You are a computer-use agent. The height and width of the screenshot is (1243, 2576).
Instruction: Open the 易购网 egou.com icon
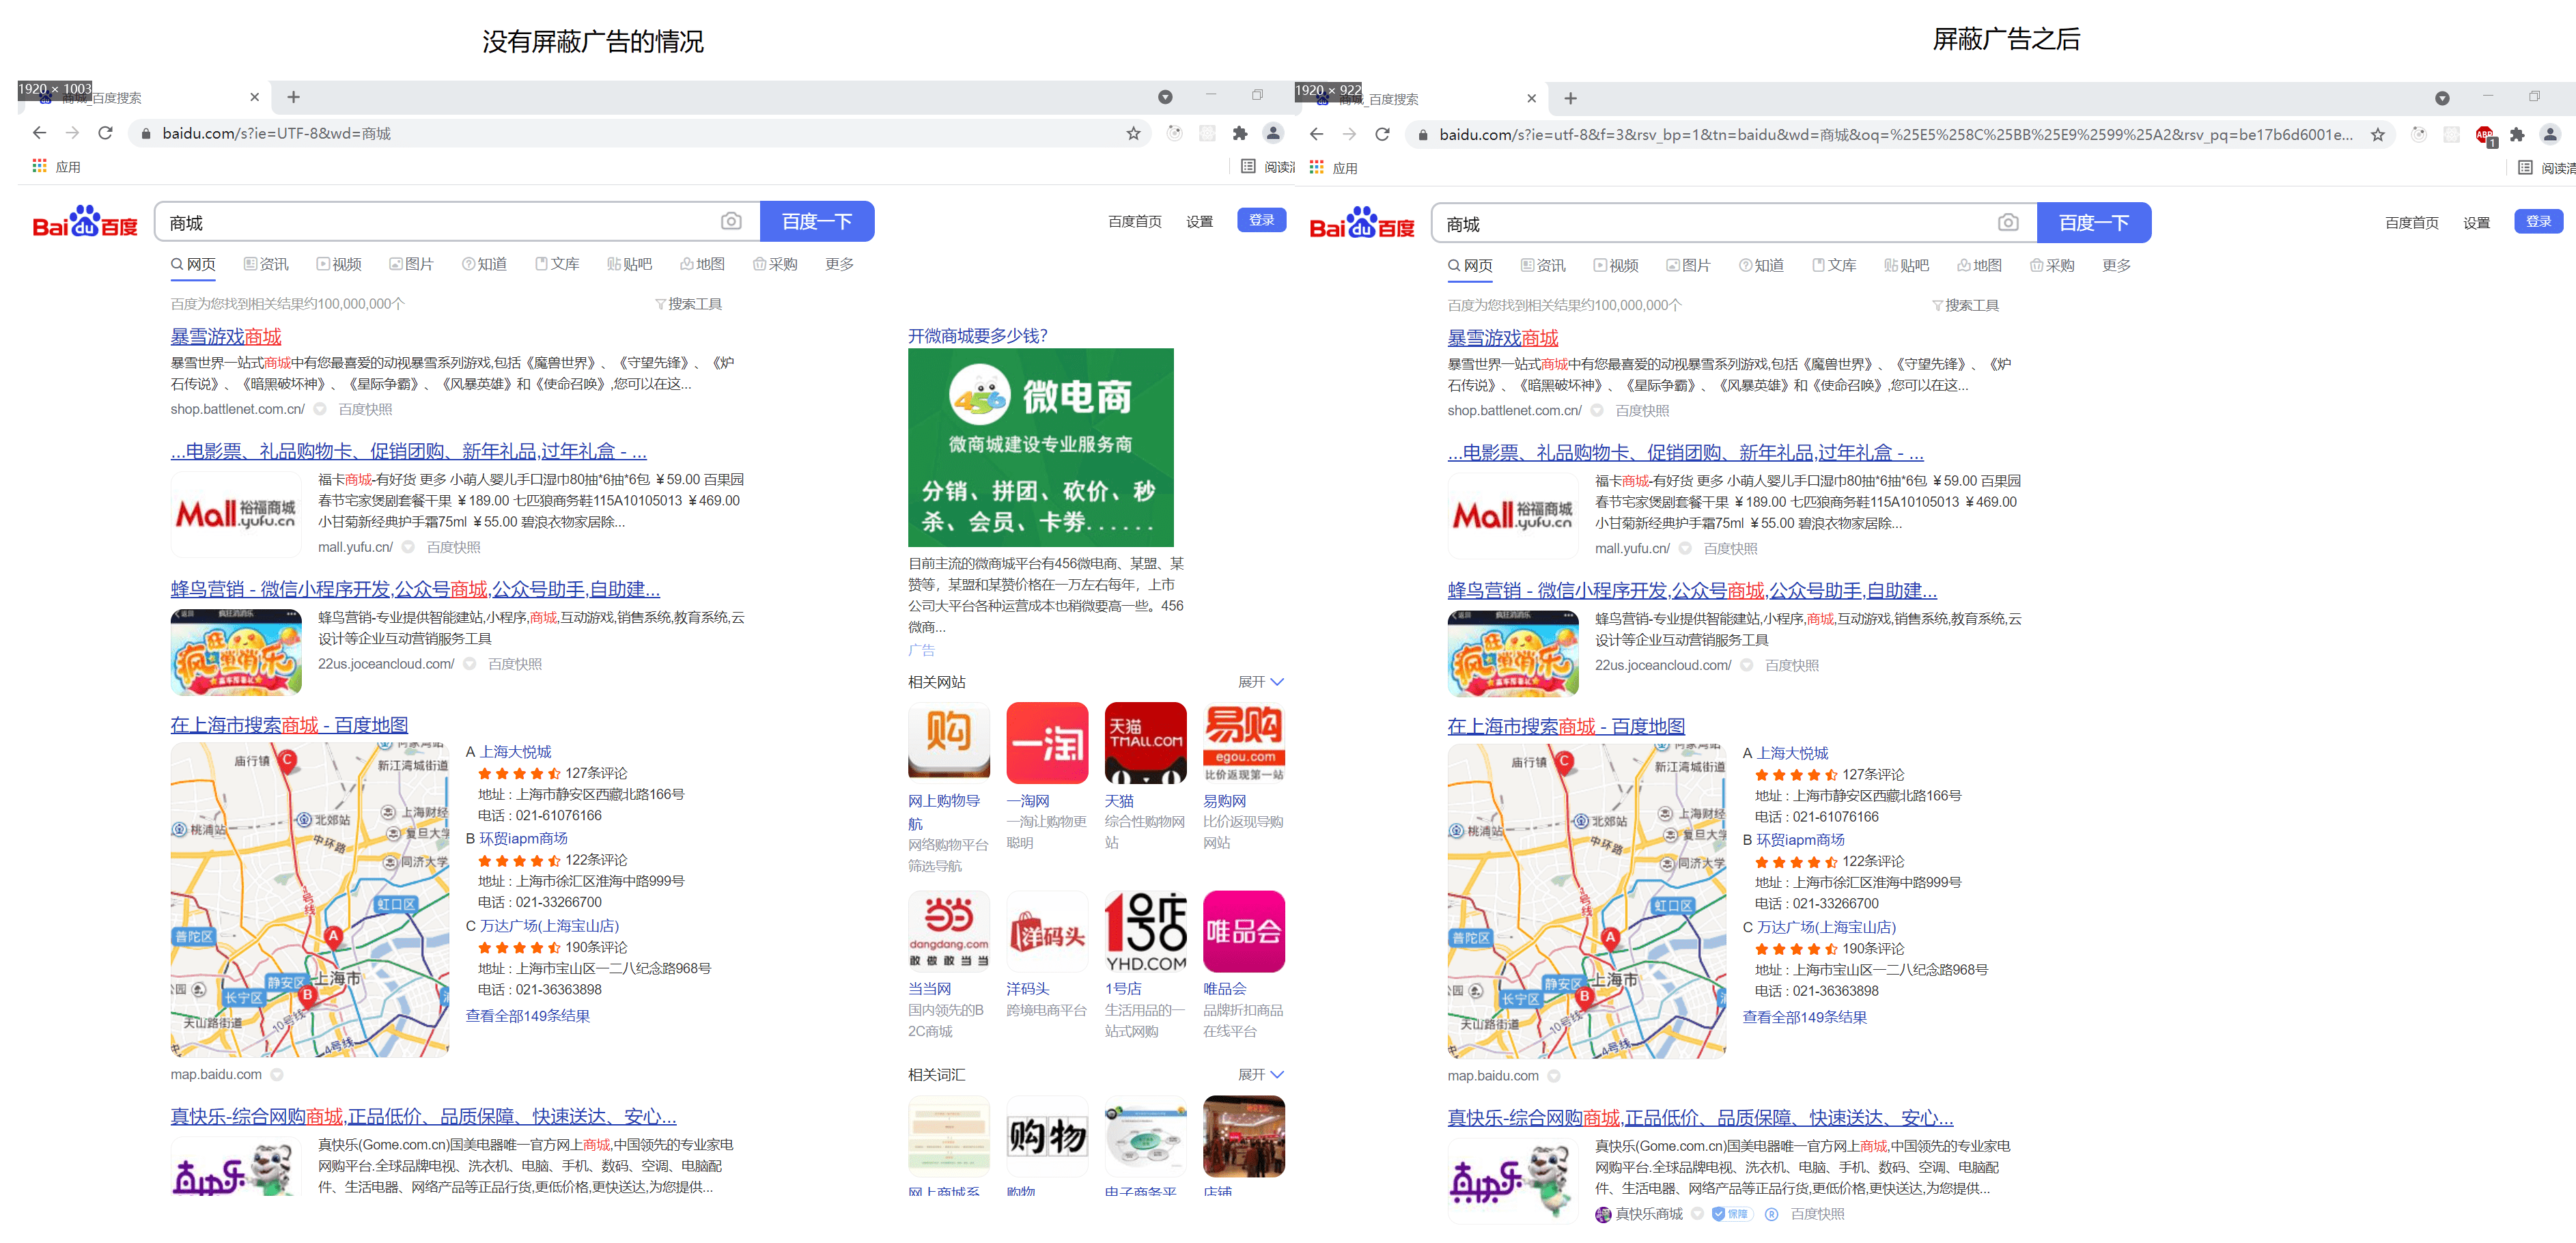pos(1243,742)
